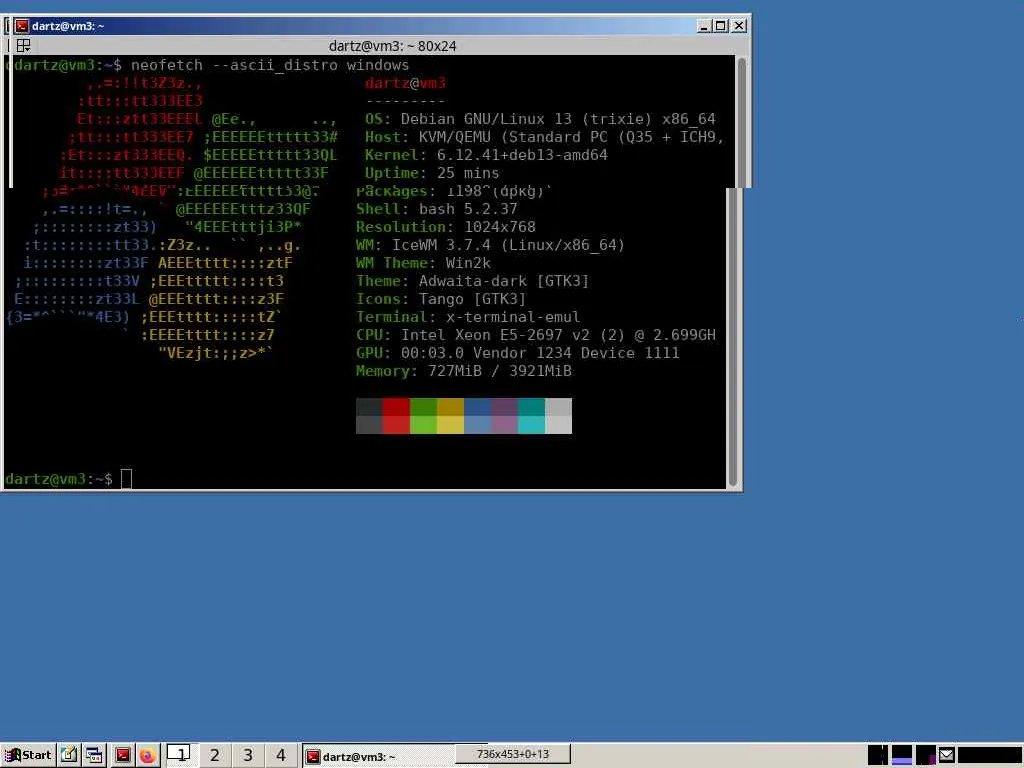Click the dark yellow color block

click(x=450, y=407)
